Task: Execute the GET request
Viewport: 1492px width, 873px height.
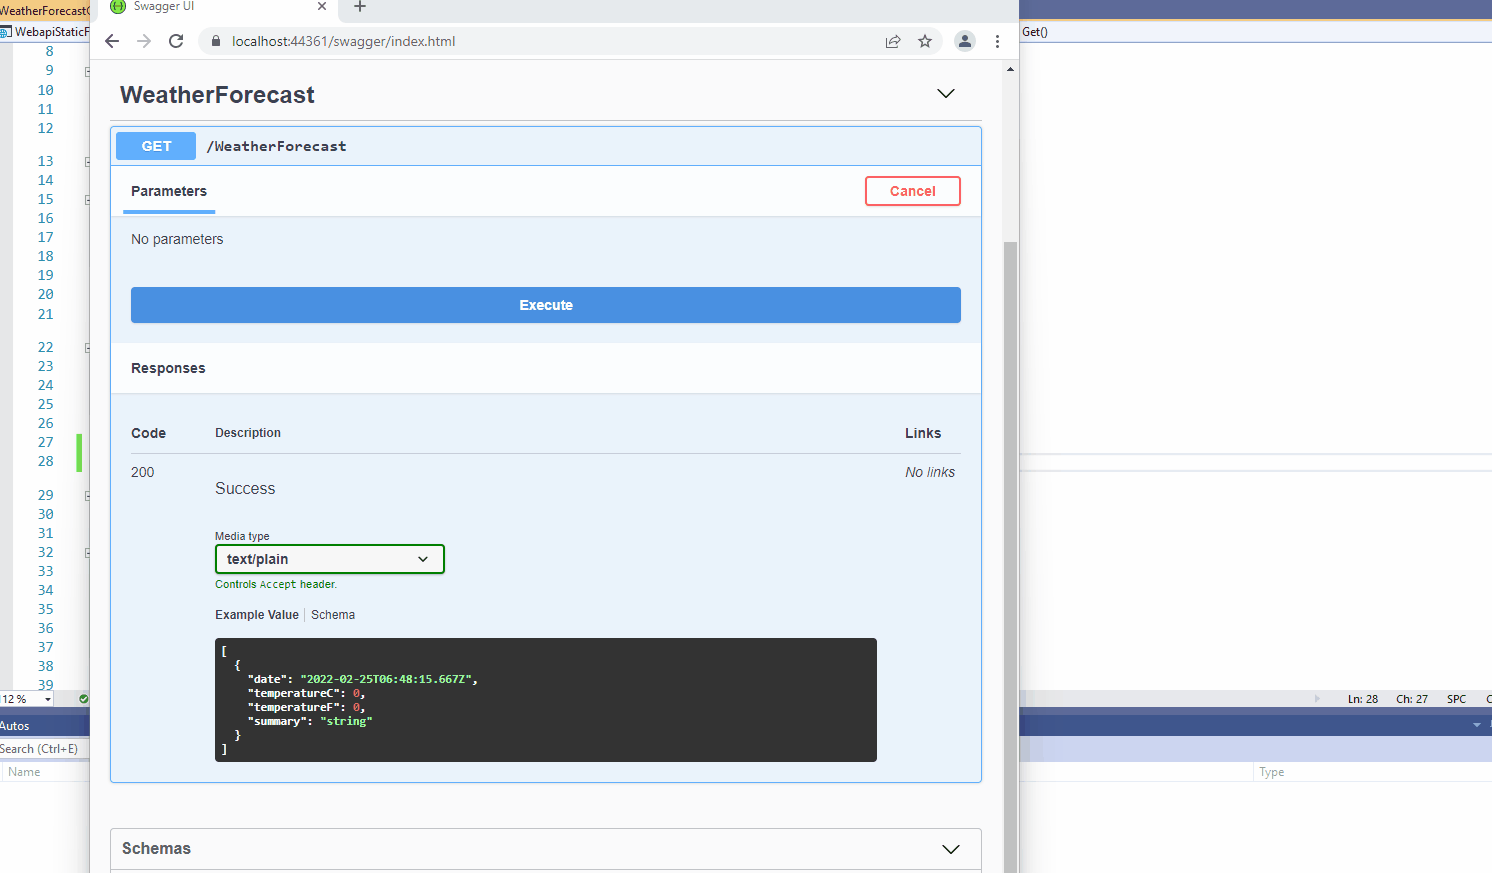Action: tap(546, 305)
